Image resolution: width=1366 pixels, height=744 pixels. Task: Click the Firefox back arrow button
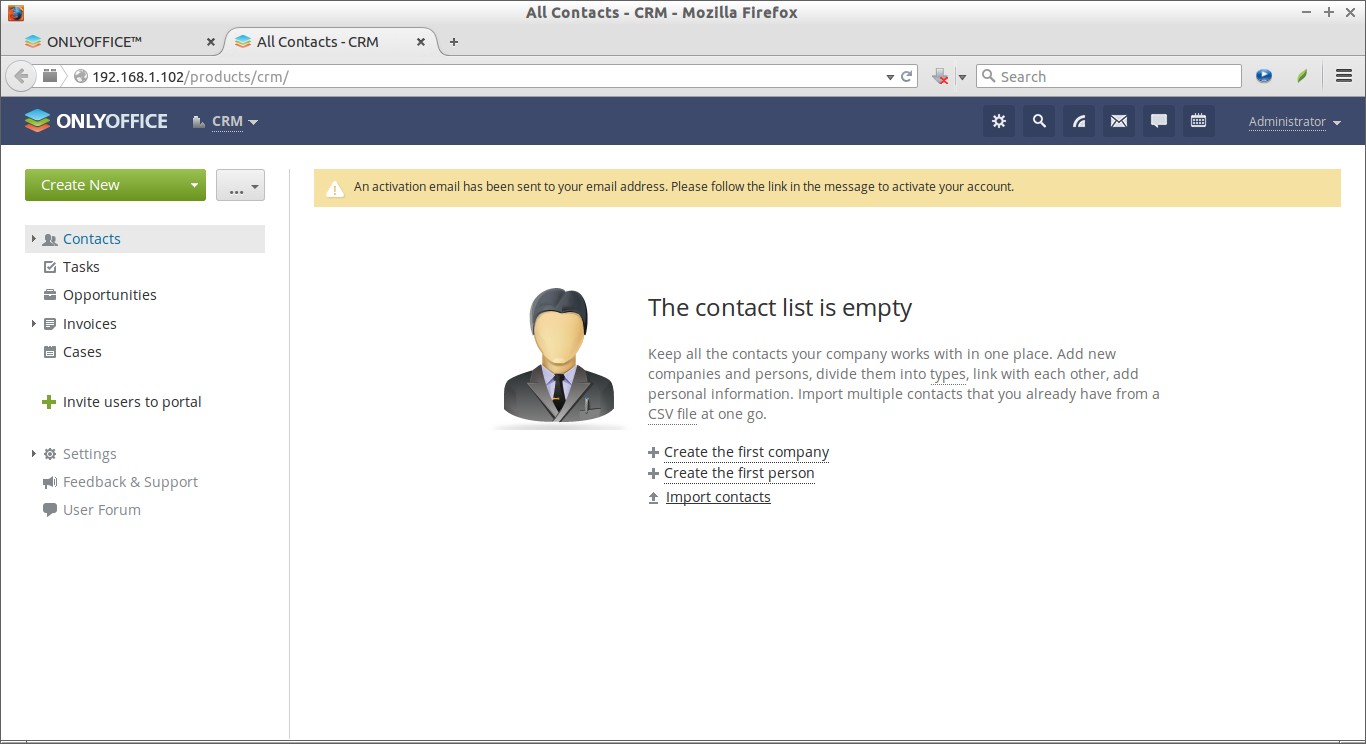(x=21, y=76)
